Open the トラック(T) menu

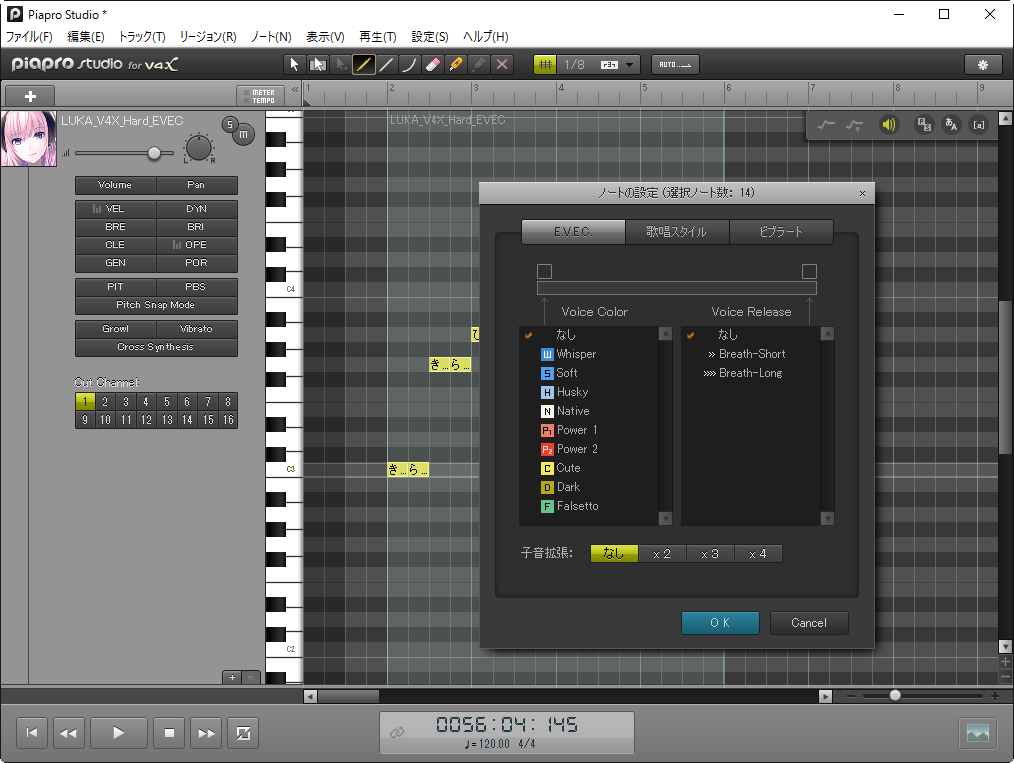coord(142,37)
